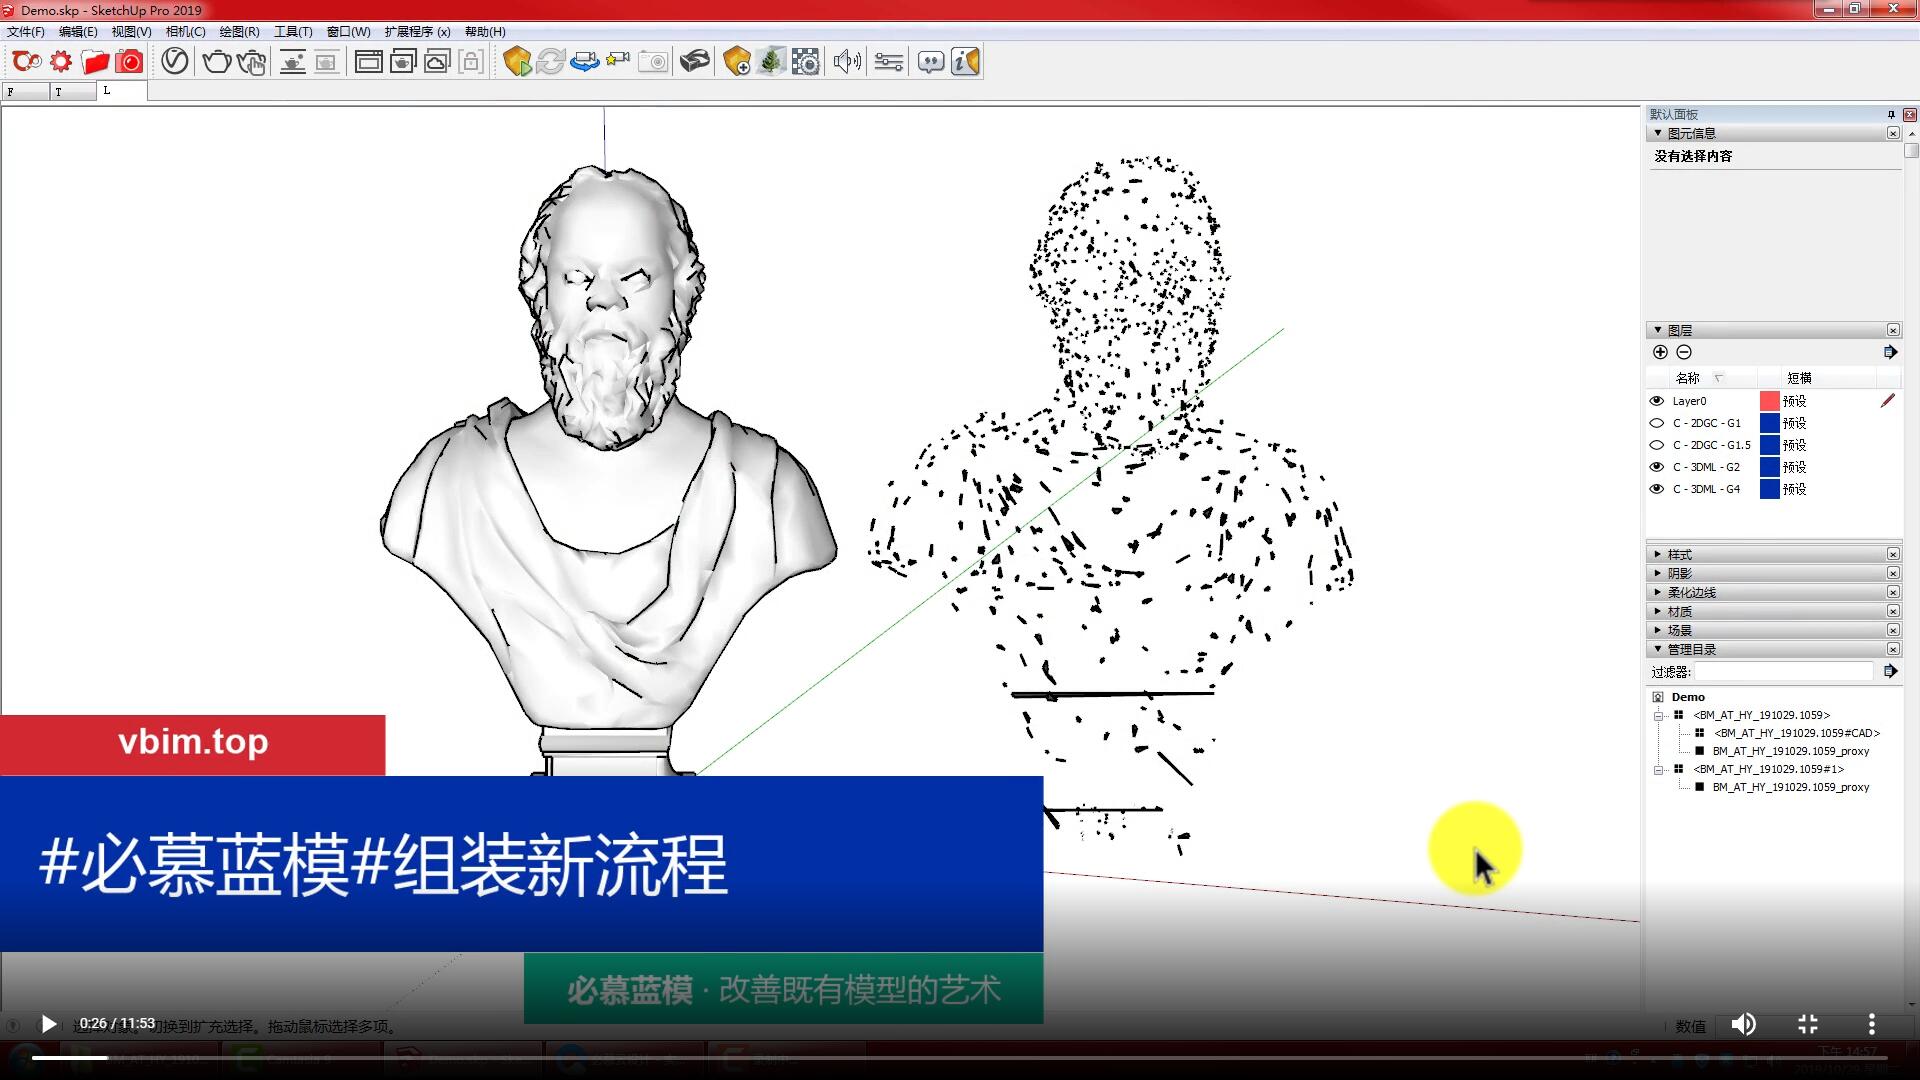1920x1080 pixels.
Task: Click the red camera icon in toolbar
Action: coord(129,62)
